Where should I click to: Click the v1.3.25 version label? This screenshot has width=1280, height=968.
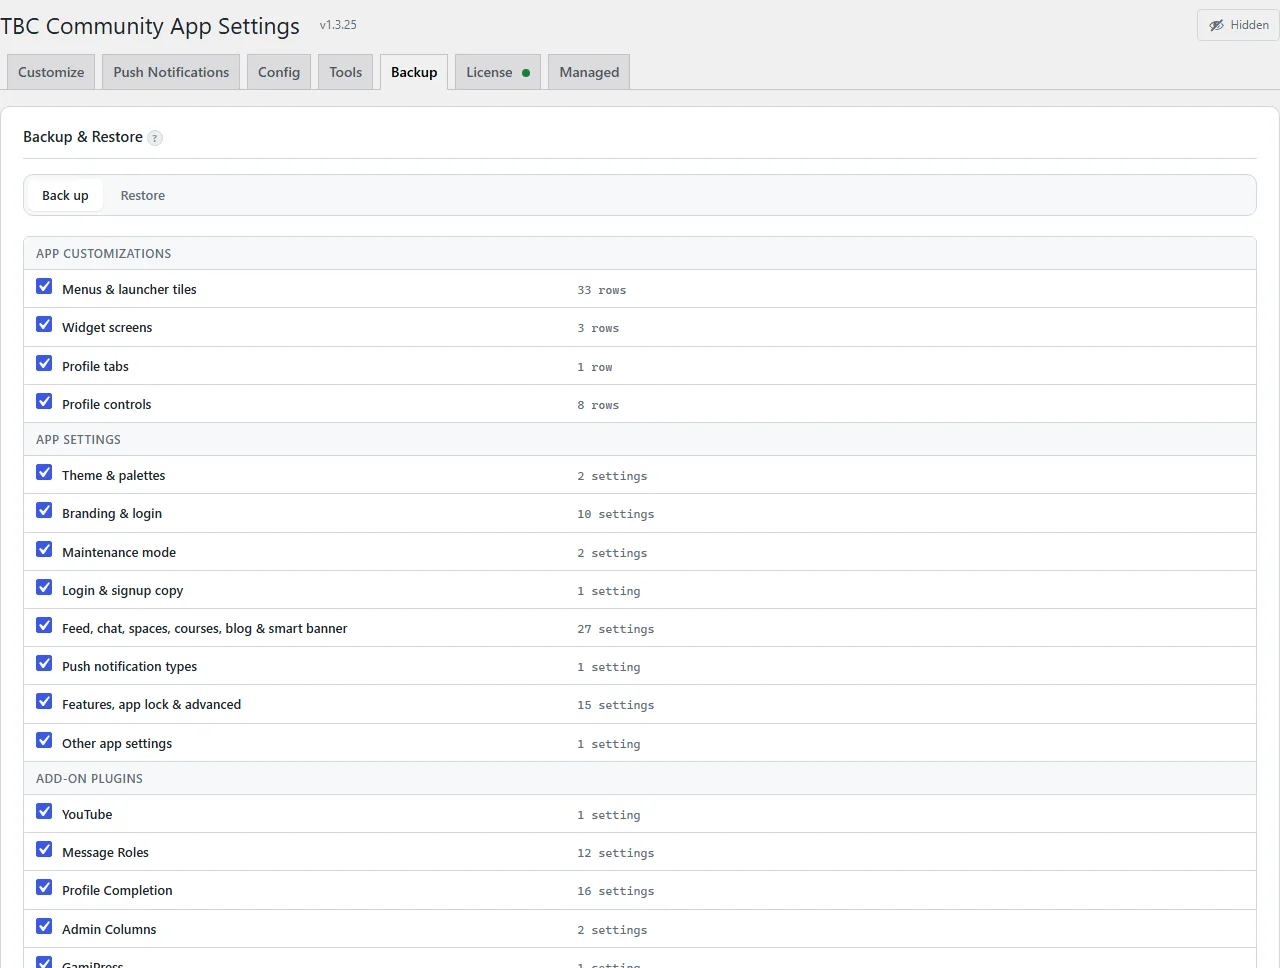(338, 25)
